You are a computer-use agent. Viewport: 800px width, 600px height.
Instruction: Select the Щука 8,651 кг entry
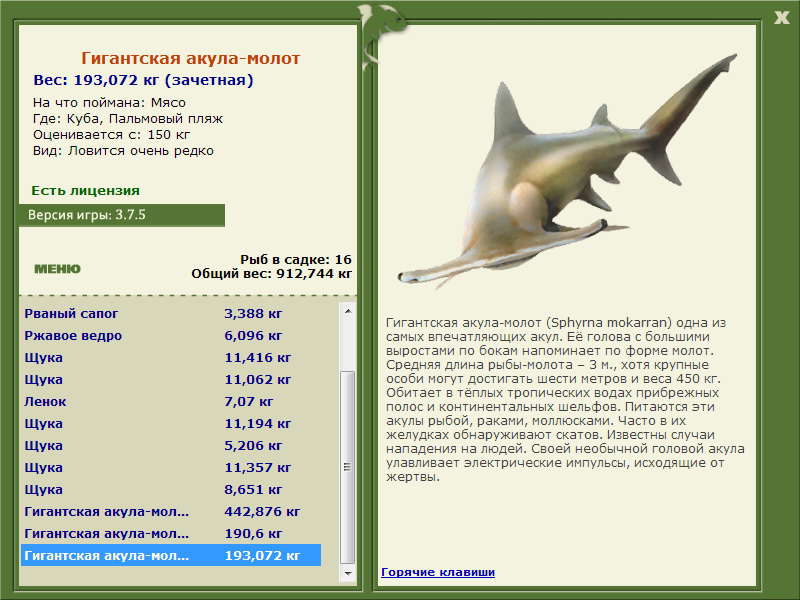(x=171, y=489)
